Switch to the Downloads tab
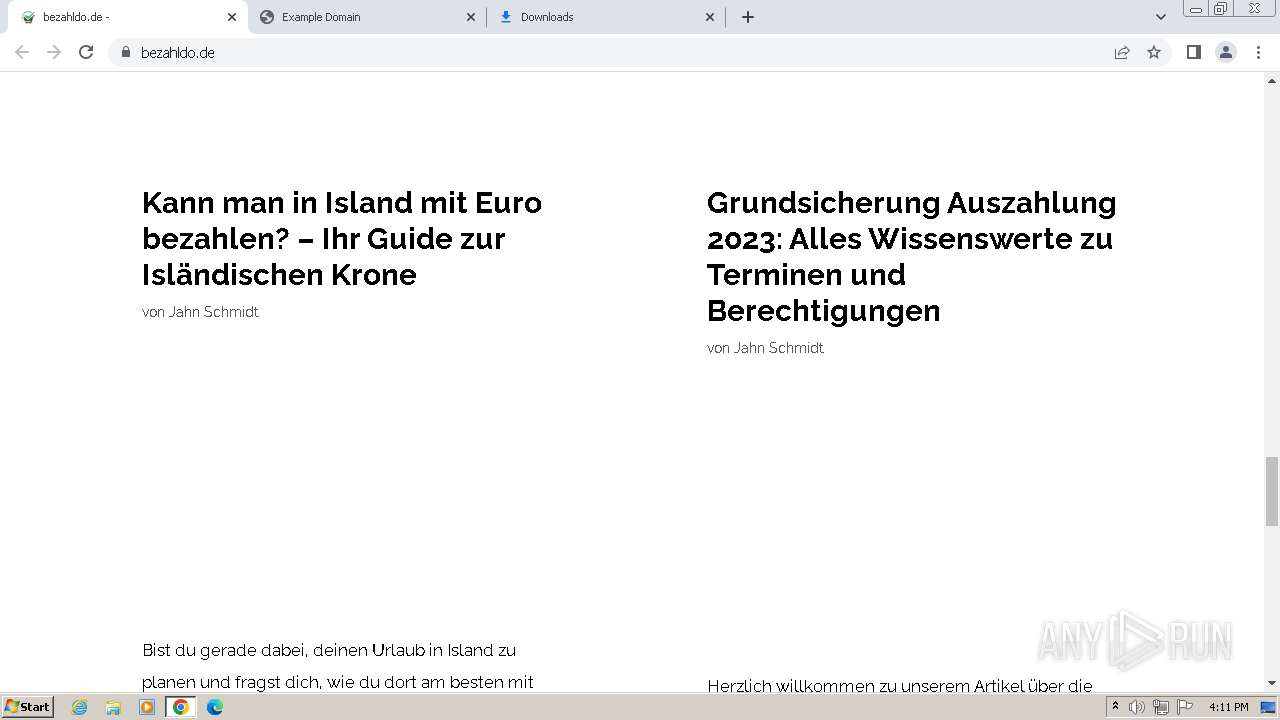Image resolution: width=1280 pixels, height=720 pixels. [607, 17]
